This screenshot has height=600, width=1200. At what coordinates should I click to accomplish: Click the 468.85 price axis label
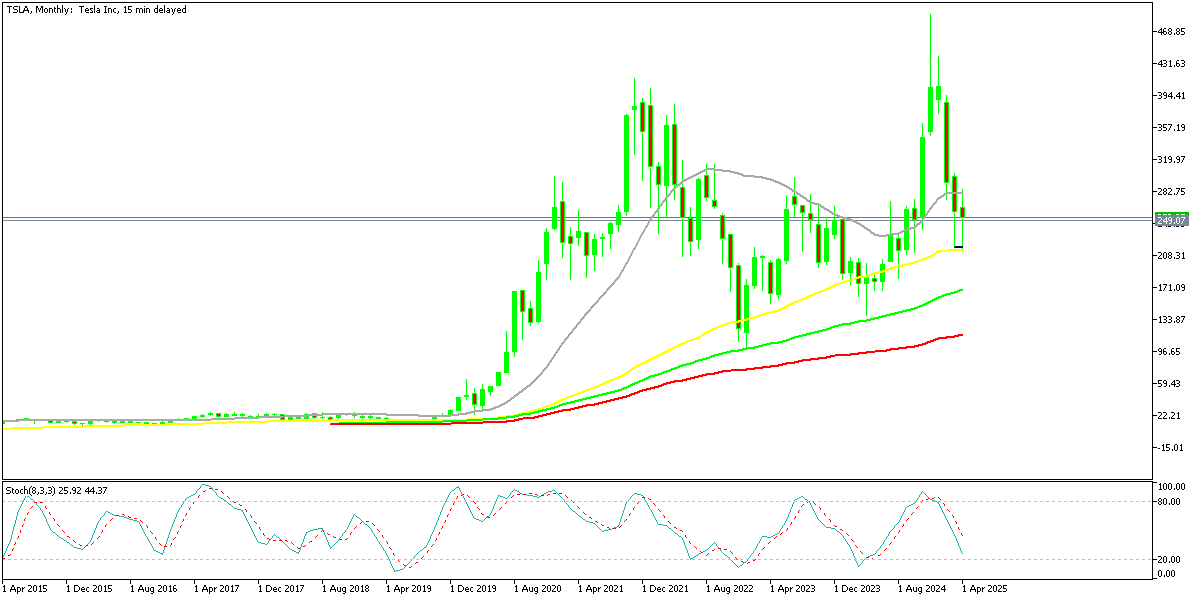pos(1171,32)
